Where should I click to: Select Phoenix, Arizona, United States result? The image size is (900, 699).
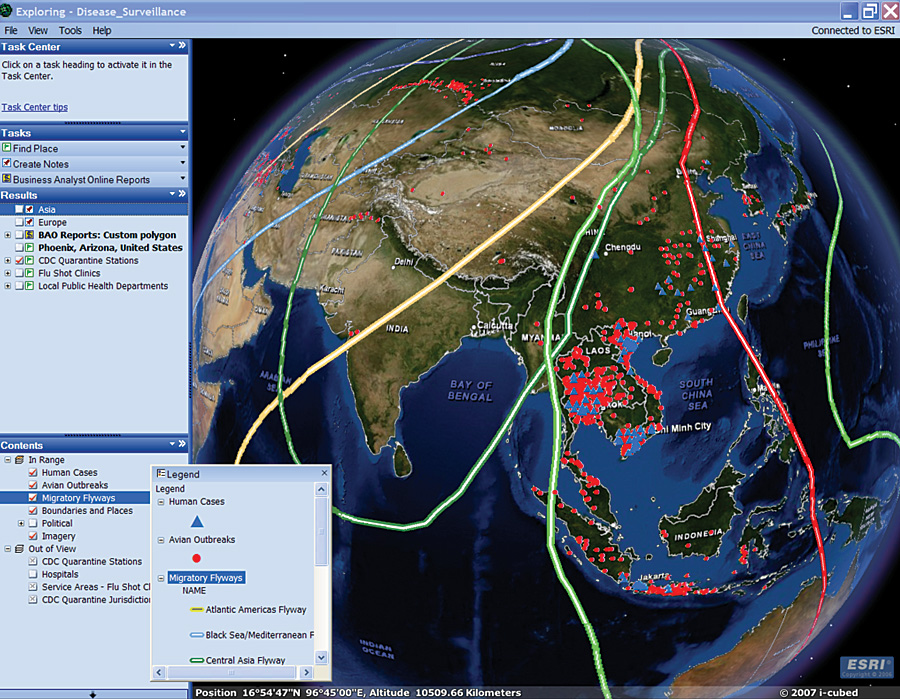point(110,247)
